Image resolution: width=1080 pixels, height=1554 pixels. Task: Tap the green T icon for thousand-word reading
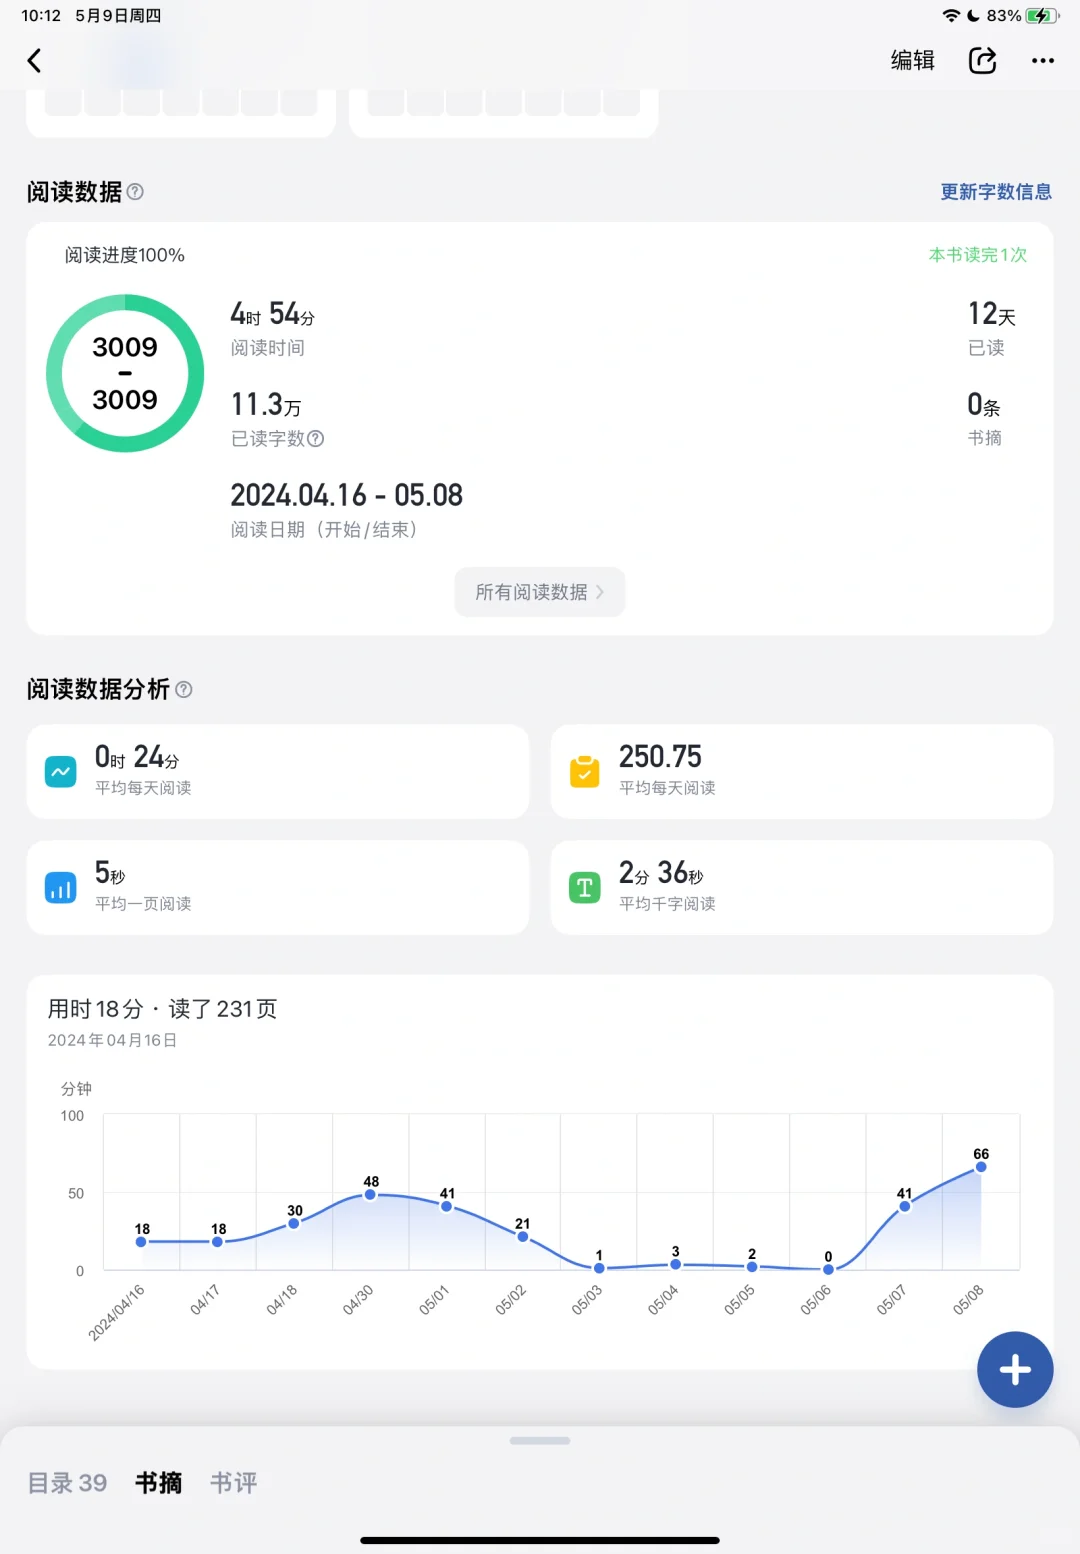tap(585, 888)
